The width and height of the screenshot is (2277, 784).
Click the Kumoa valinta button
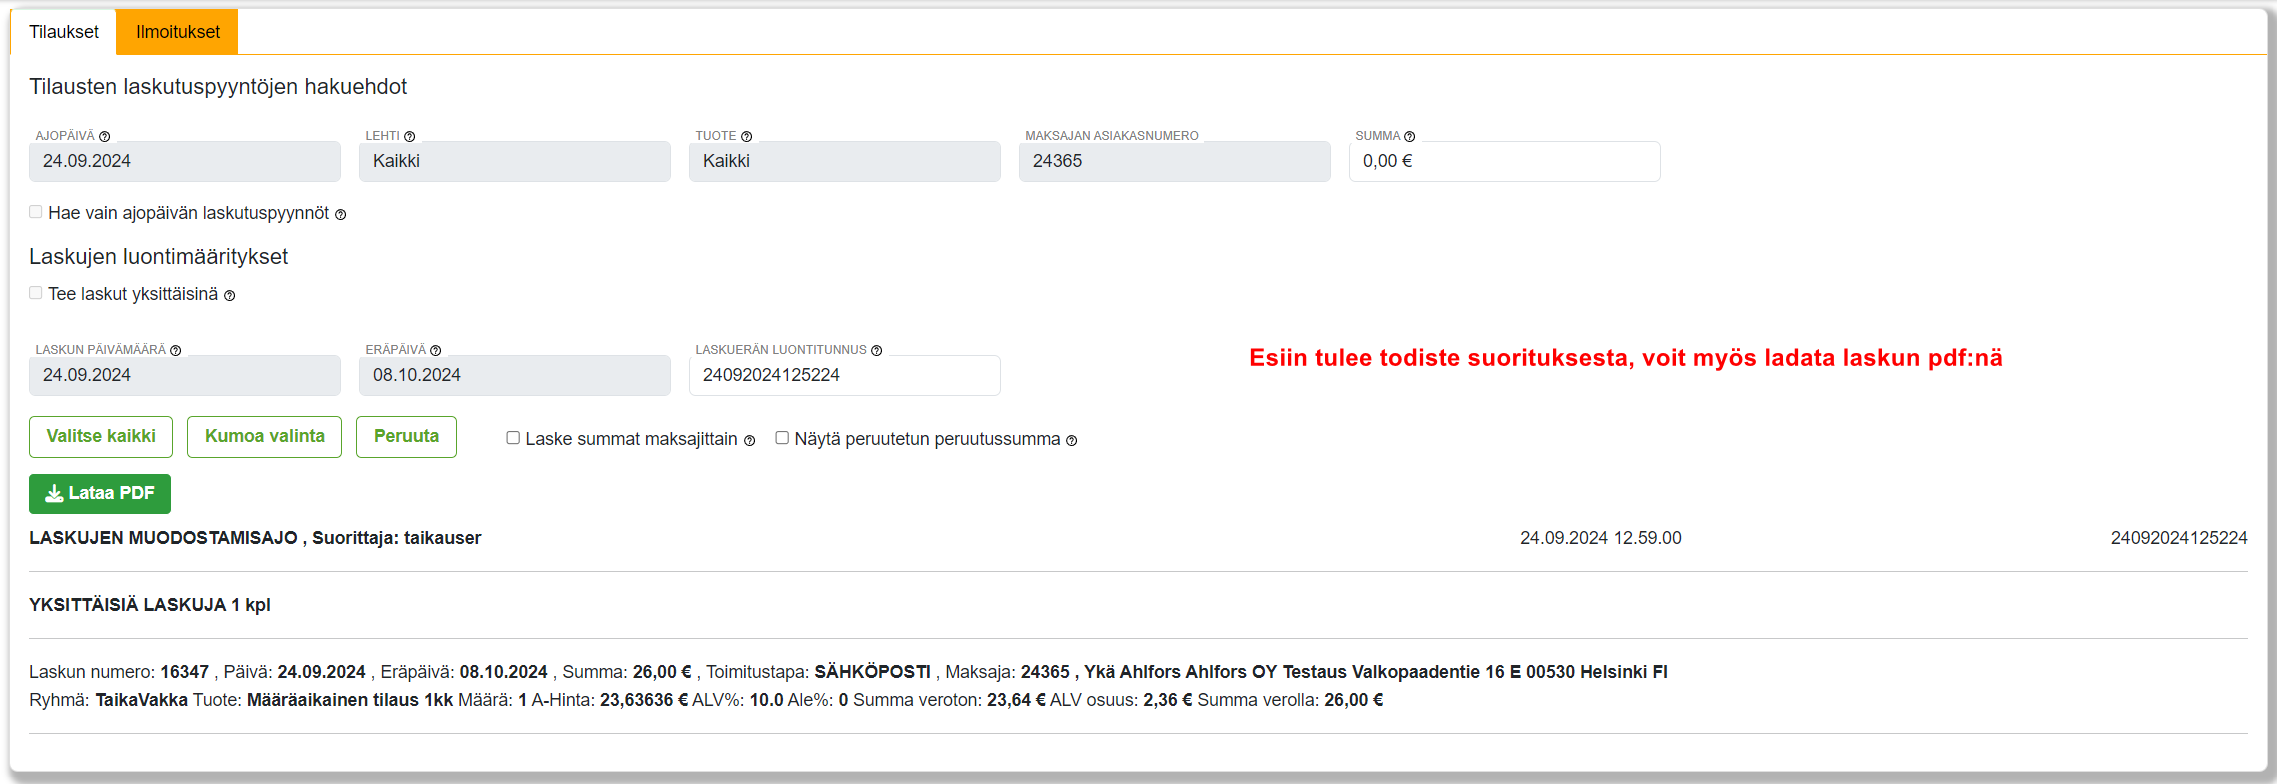pos(264,437)
